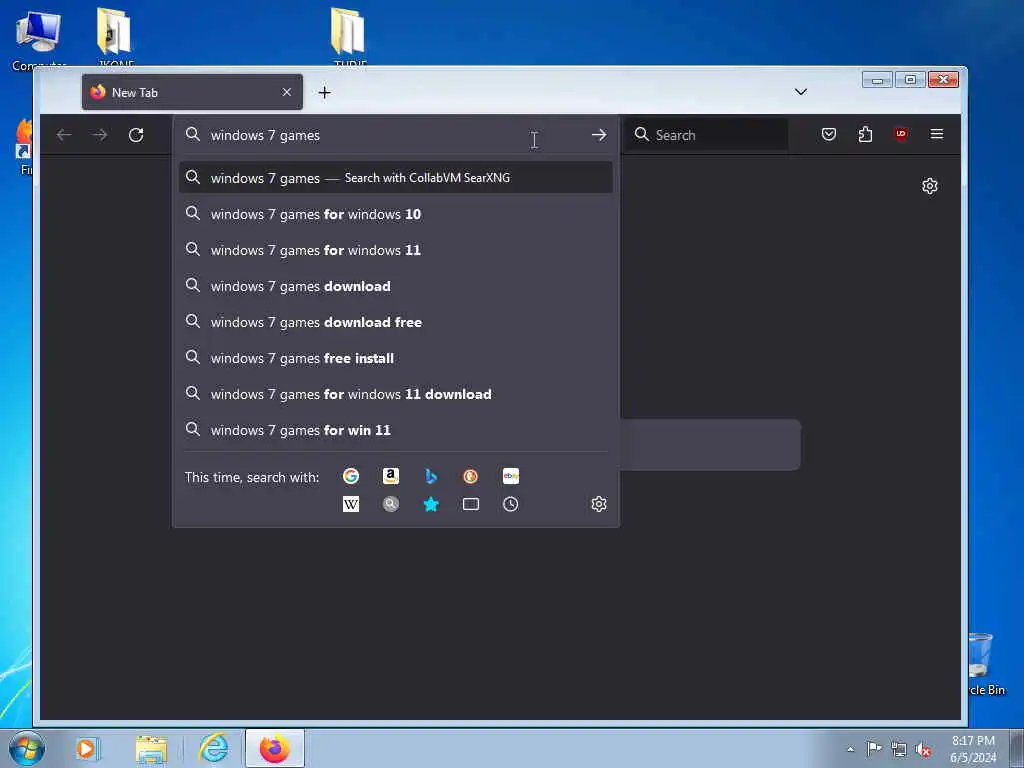Open Action Center flag icon
This screenshot has width=1024, height=768.
(874, 749)
